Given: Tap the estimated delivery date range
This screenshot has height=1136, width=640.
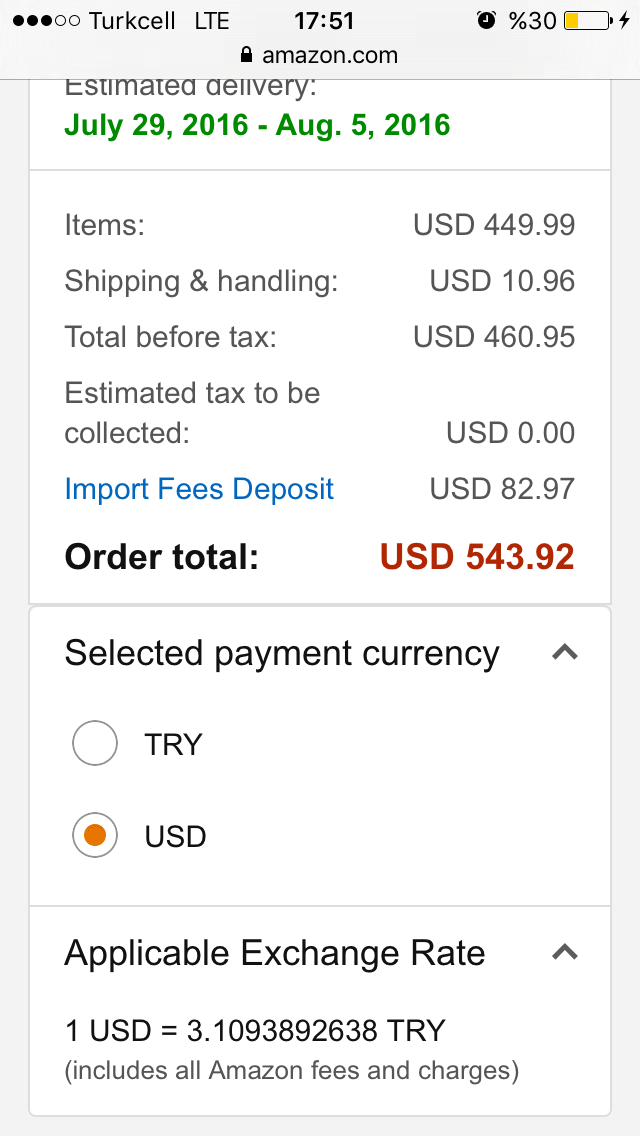Looking at the screenshot, I should [257, 125].
